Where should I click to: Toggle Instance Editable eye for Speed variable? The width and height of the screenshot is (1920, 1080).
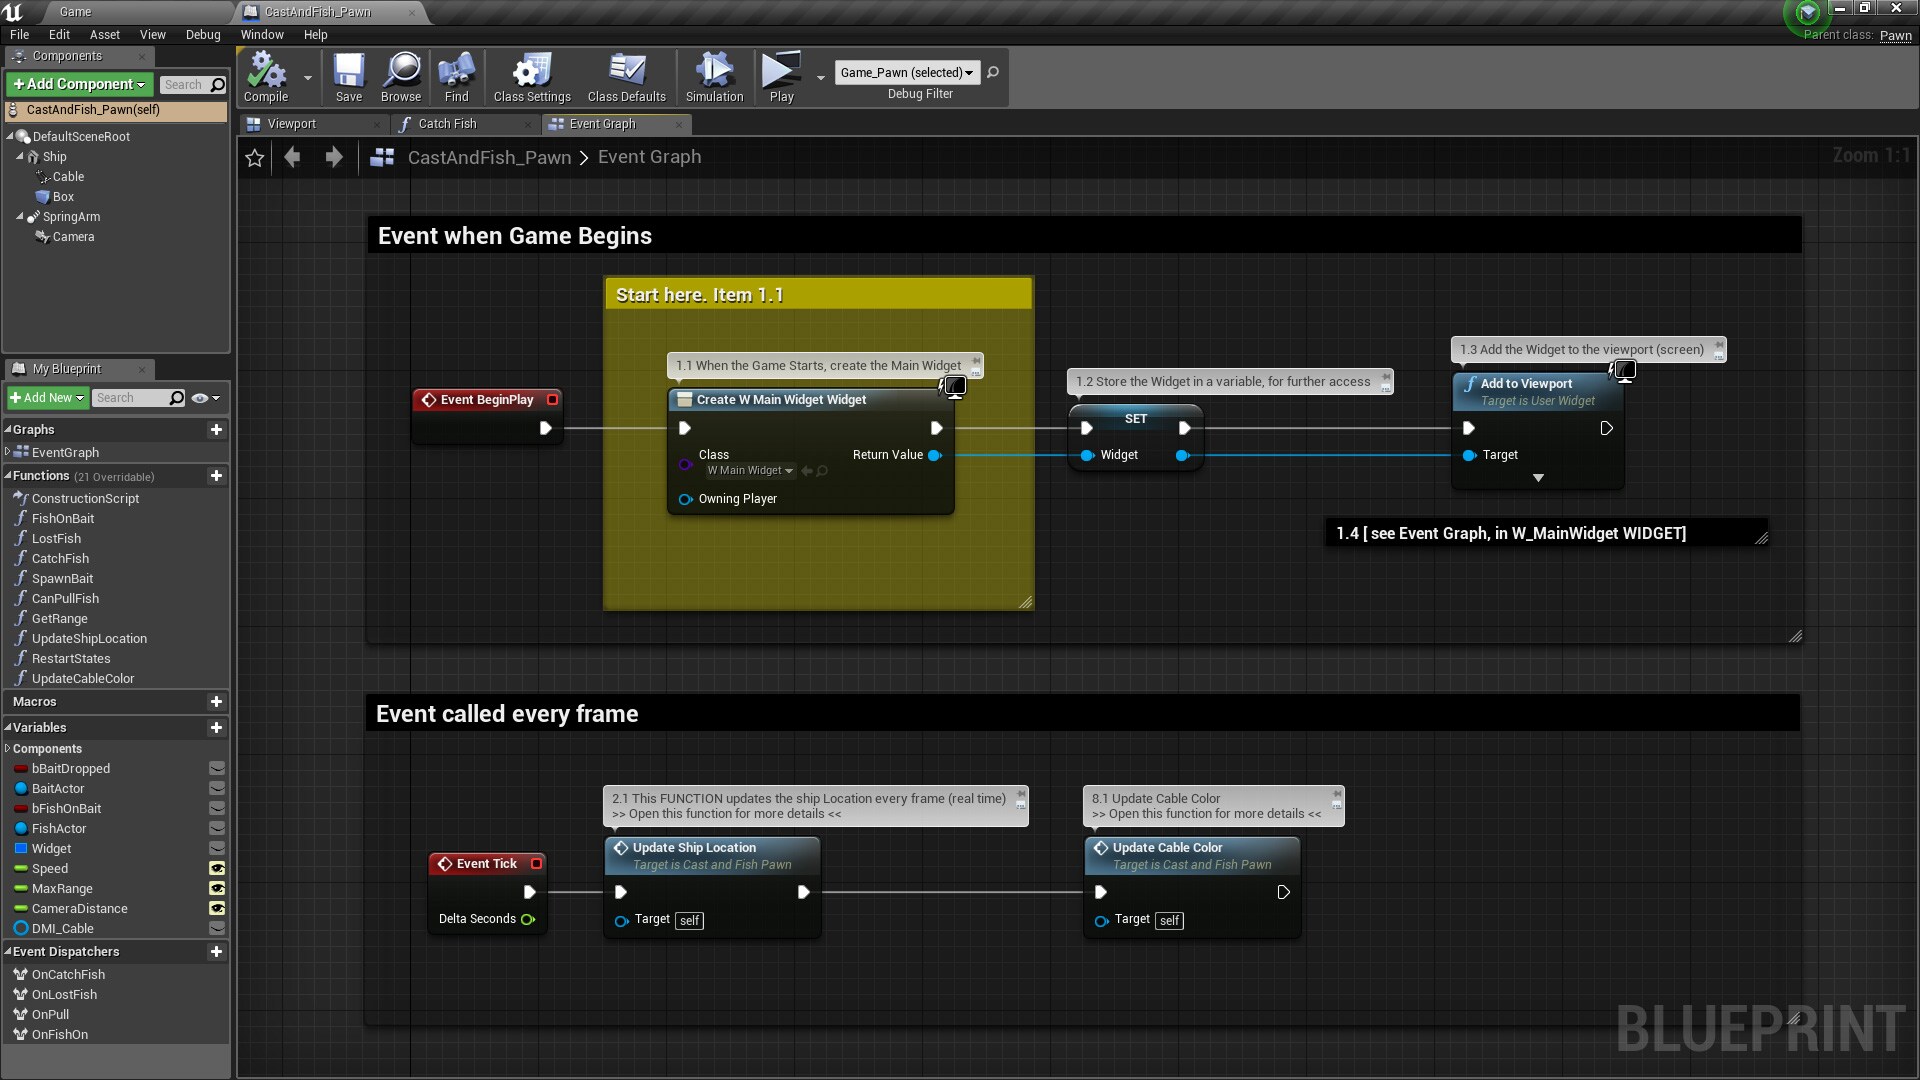pyautogui.click(x=218, y=868)
